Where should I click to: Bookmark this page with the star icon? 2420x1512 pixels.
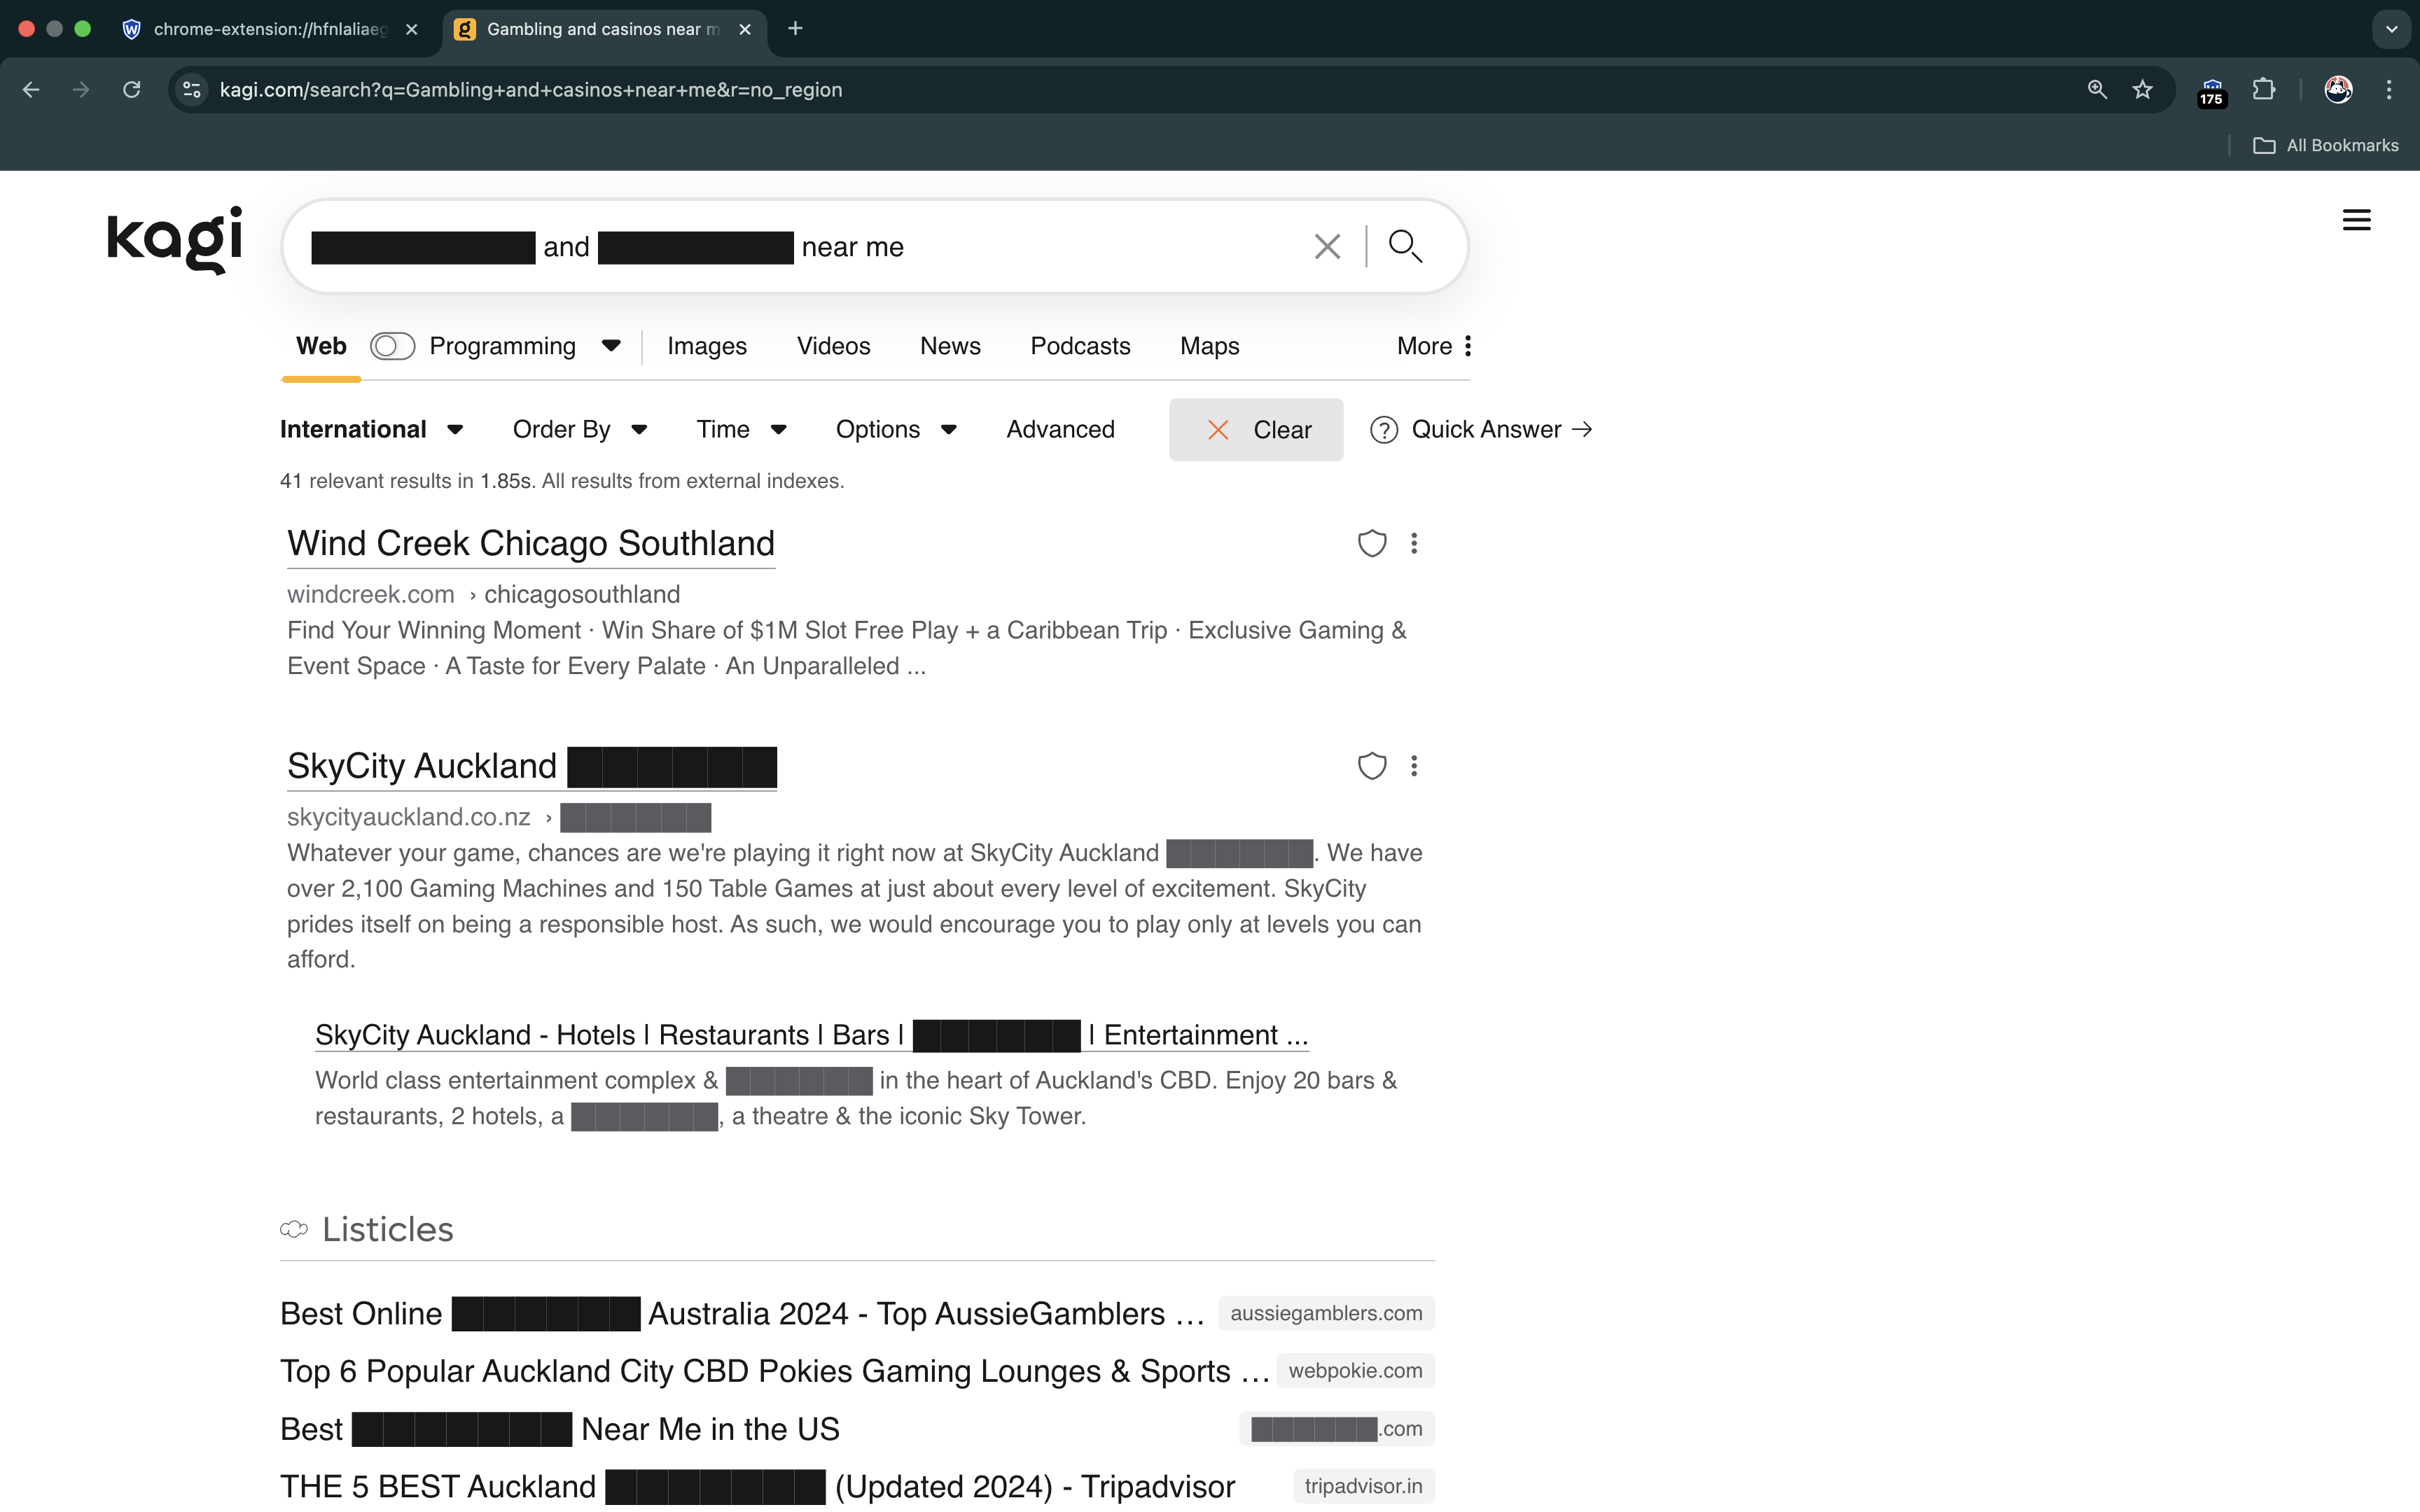[2142, 90]
